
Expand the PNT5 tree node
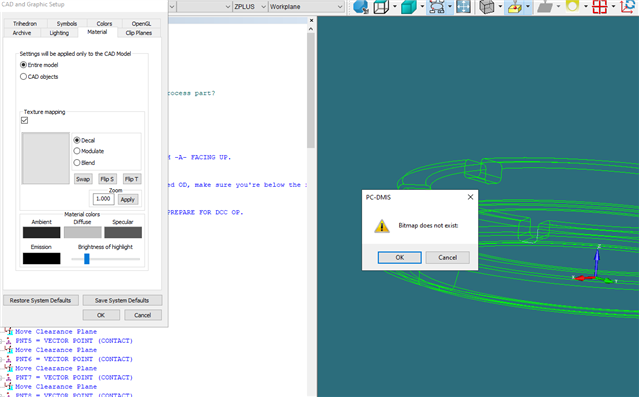(x=2, y=341)
